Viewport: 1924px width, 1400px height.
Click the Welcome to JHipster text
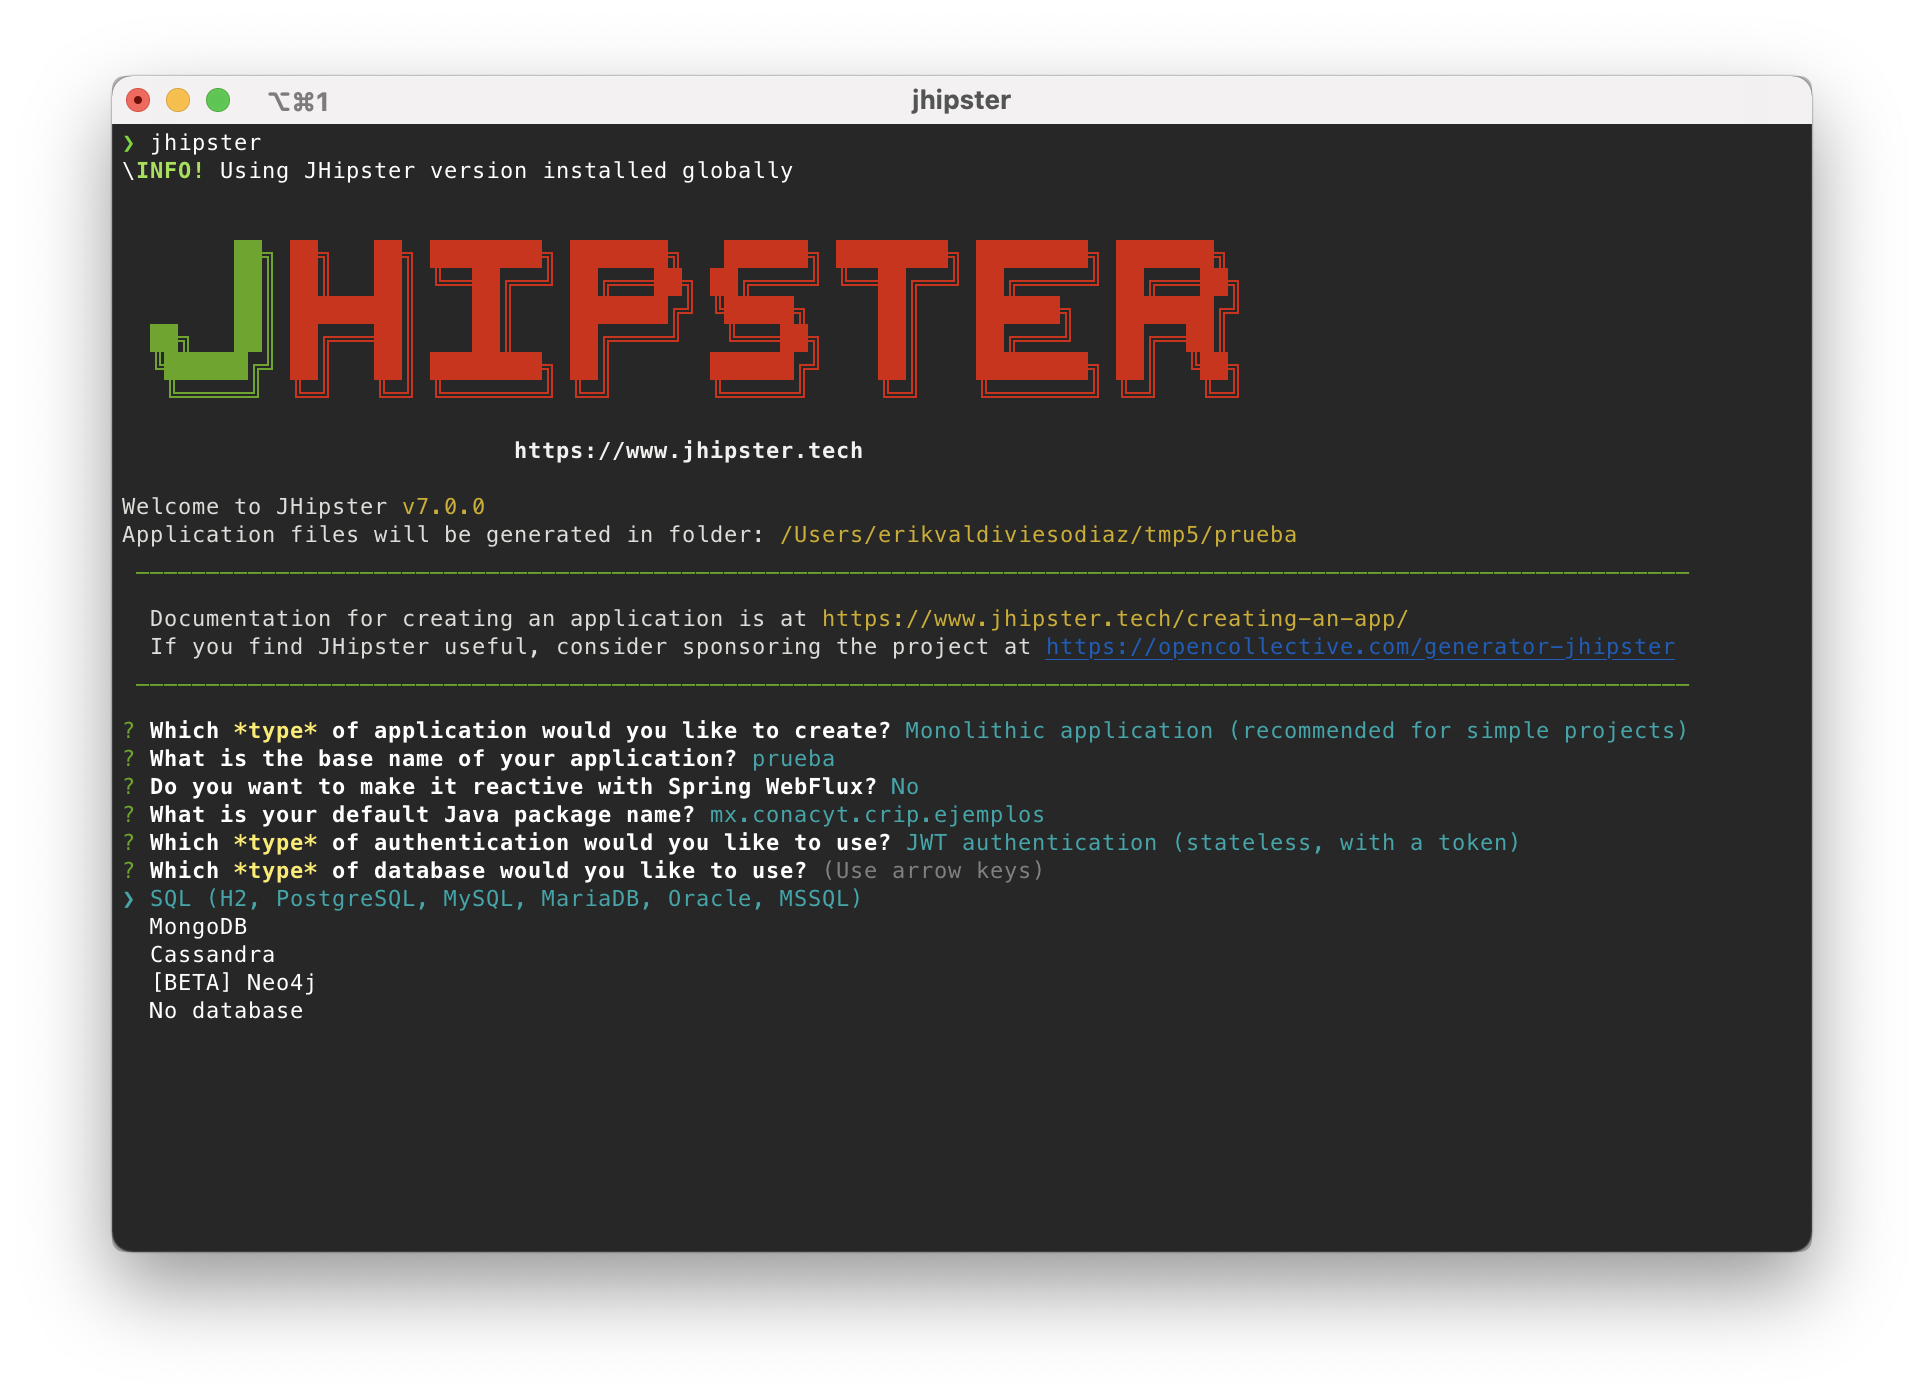(254, 507)
